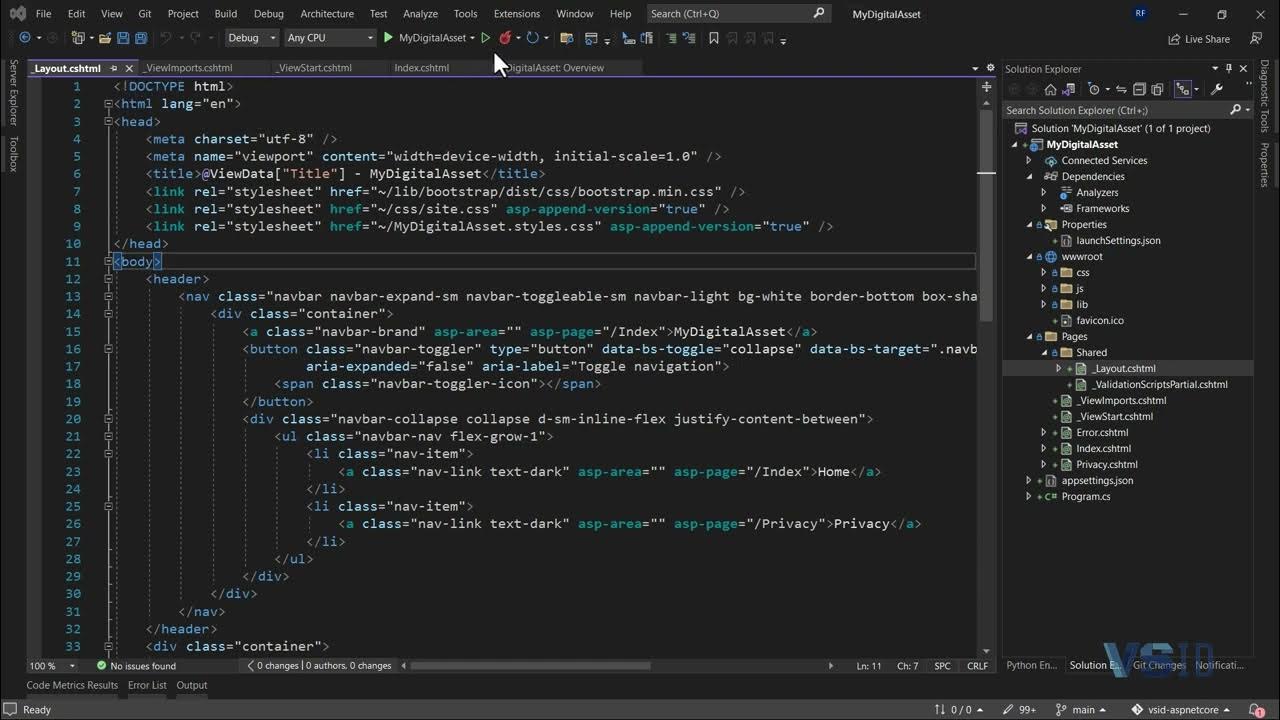Click the Solution Explorer search magnifier icon

point(1236,110)
